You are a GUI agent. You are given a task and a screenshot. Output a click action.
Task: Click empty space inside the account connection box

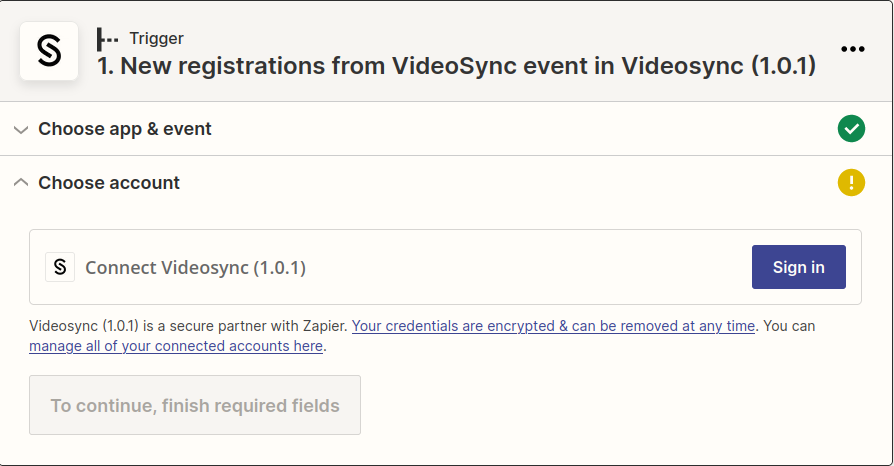coord(520,267)
